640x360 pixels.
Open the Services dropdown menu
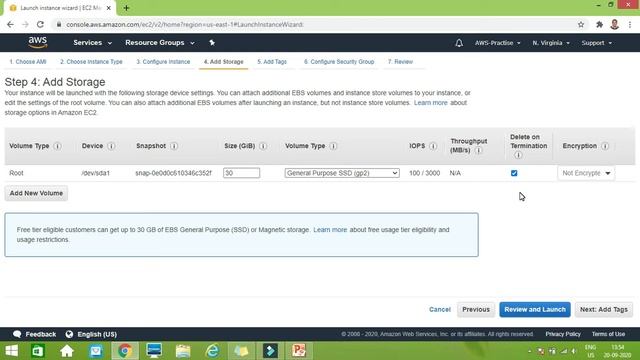[x=92, y=42]
